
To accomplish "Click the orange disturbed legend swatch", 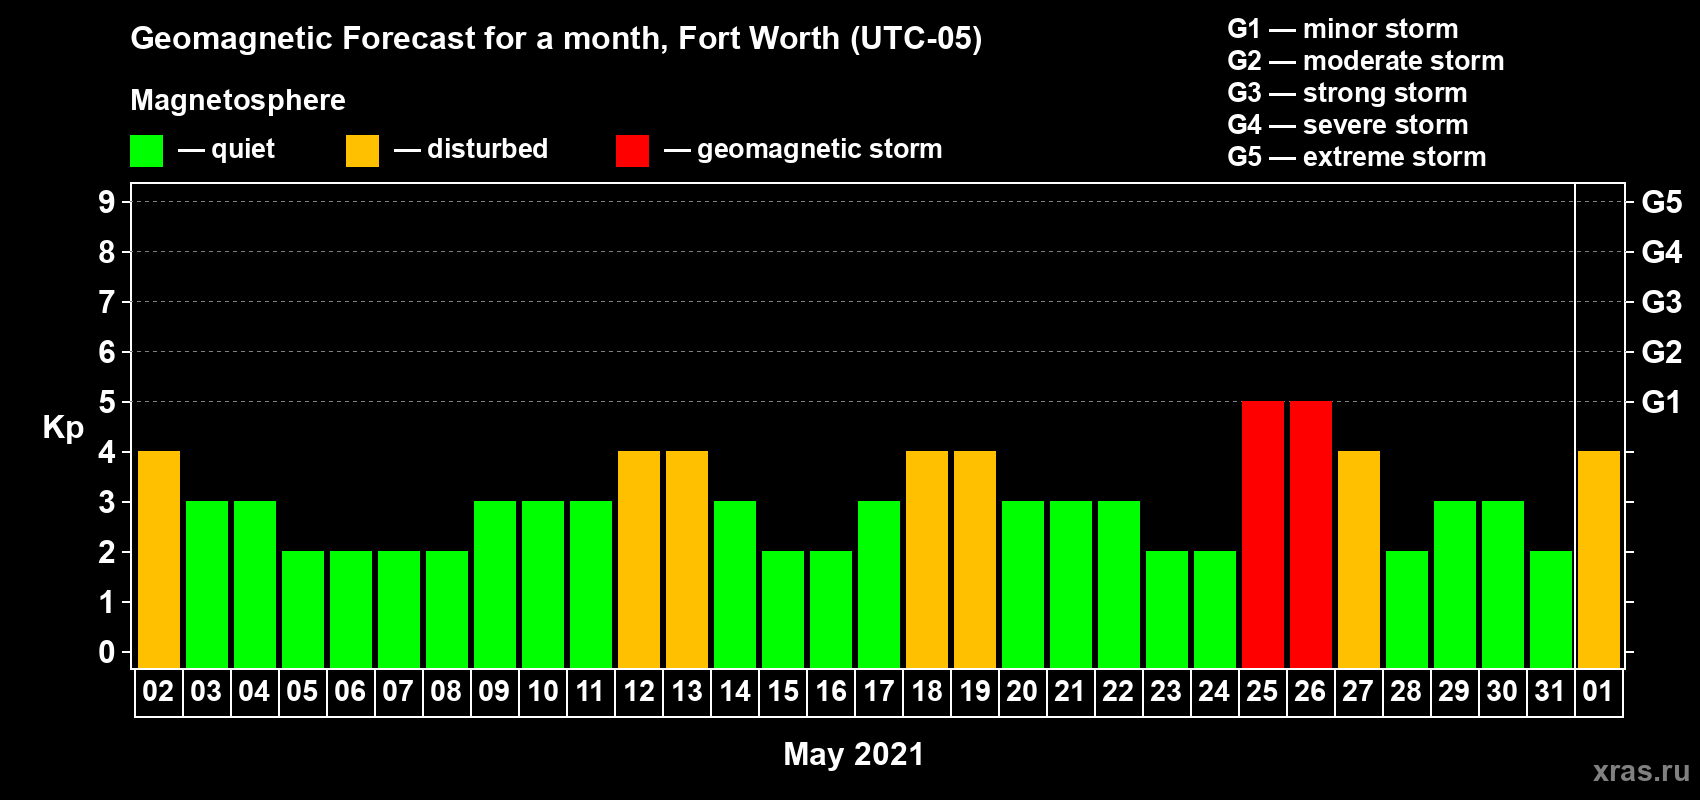I will tap(362, 151).
